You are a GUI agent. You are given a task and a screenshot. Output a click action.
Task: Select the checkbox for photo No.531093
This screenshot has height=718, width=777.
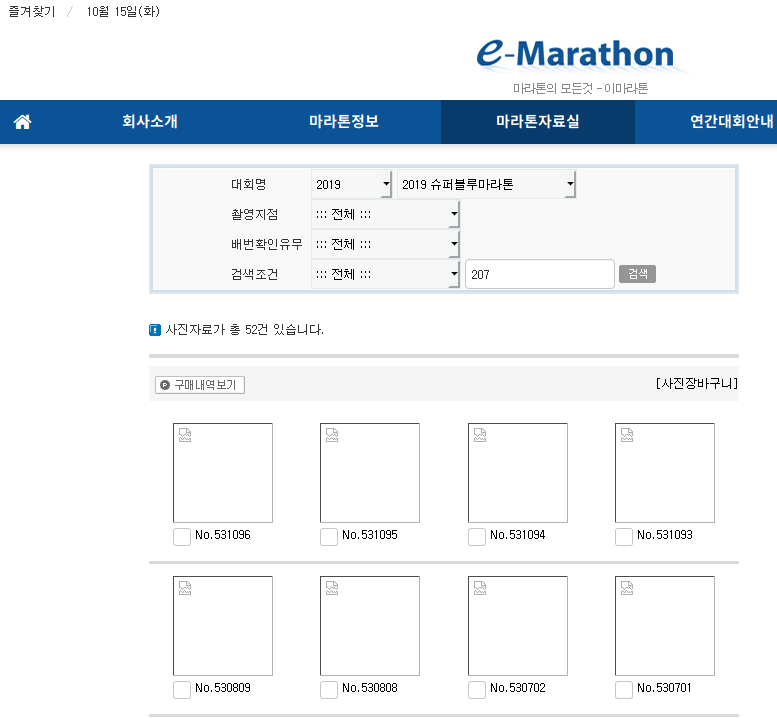[624, 537]
